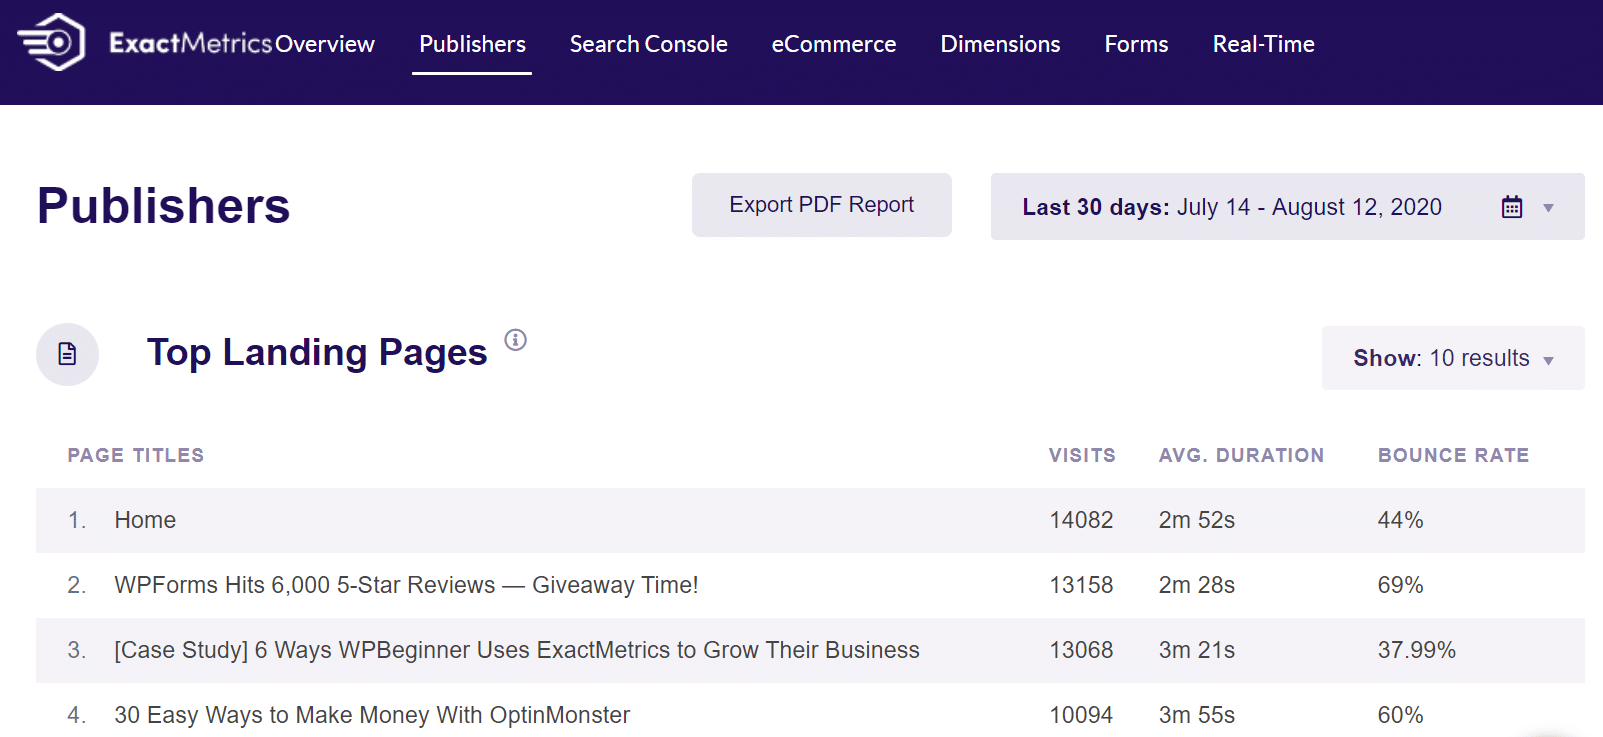1603x737 pixels.
Task: Switch to the Overview tab
Action: pyautogui.click(x=325, y=44)
